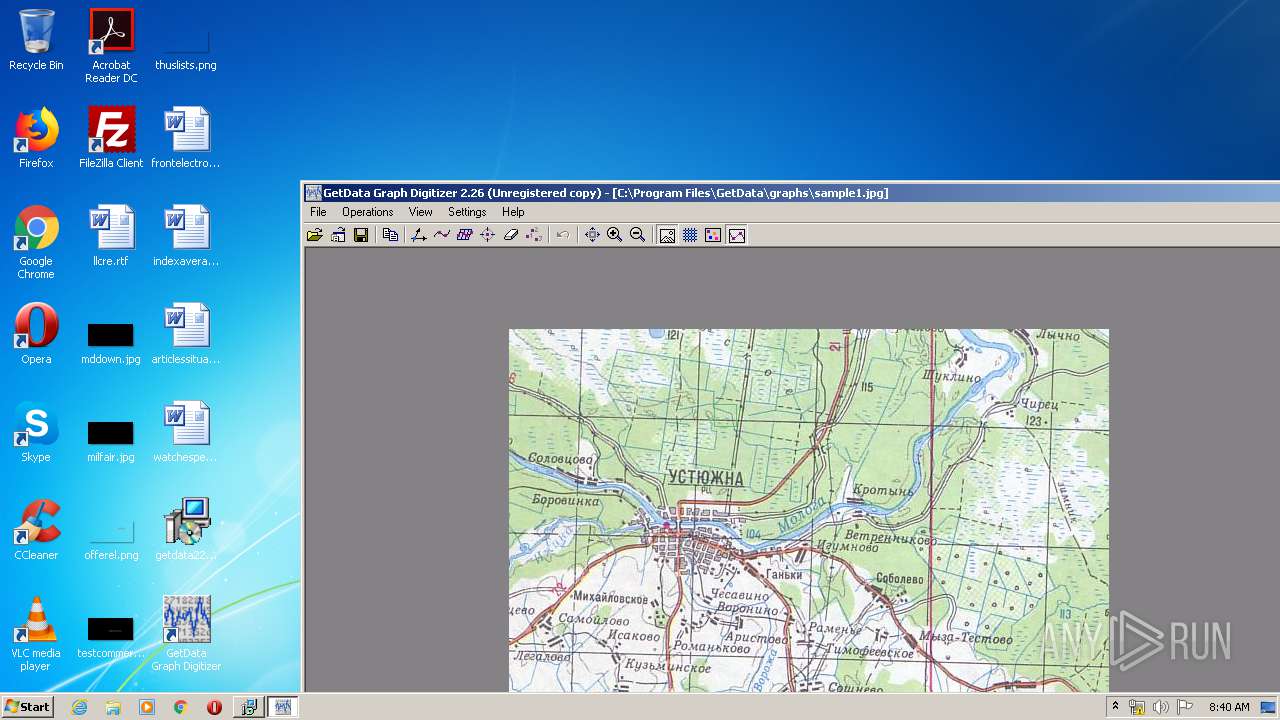
Task: Click the show desktop button
Action: [x=1269, y=707]
